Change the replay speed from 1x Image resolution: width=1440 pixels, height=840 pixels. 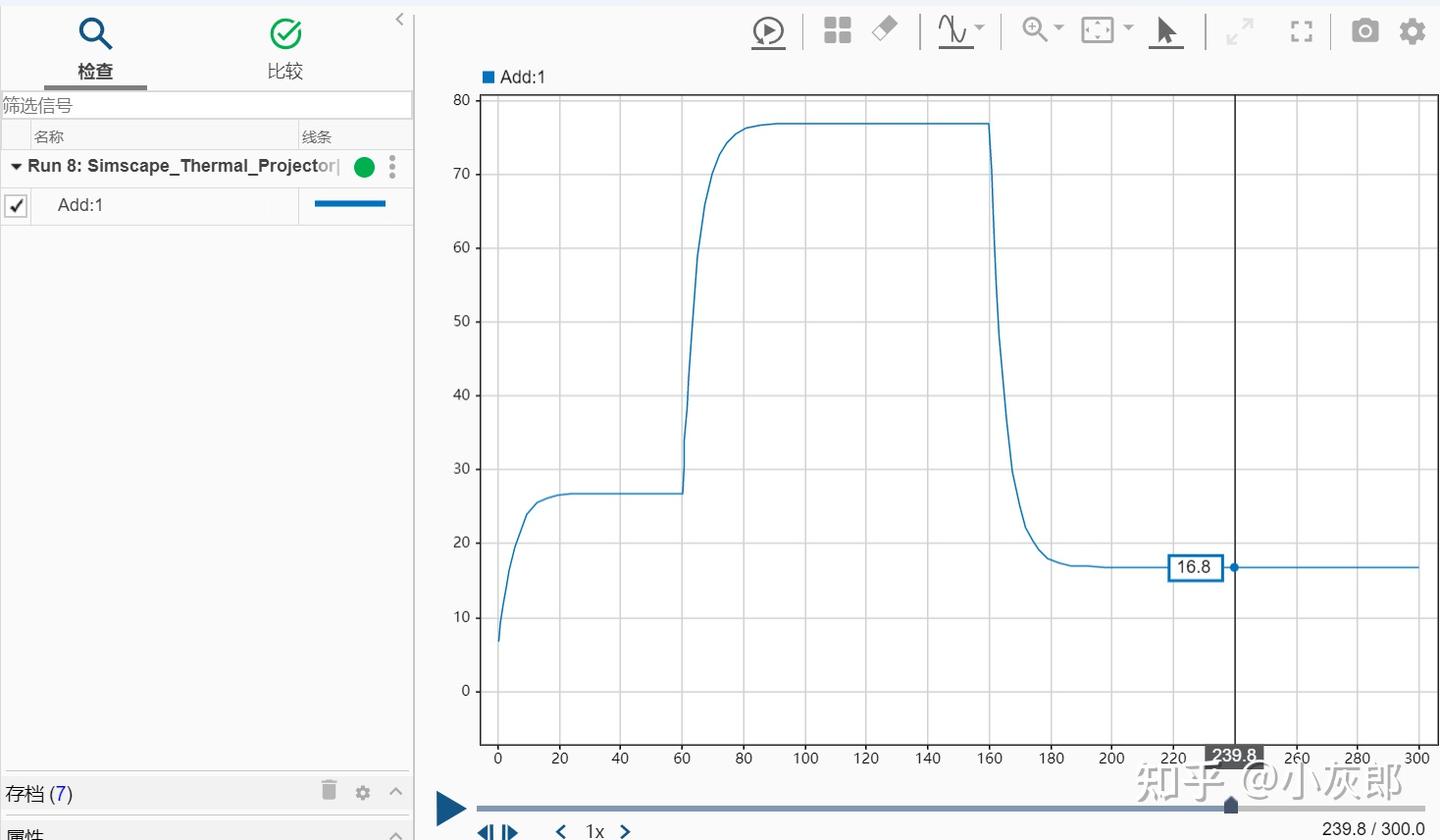(594, 830)
